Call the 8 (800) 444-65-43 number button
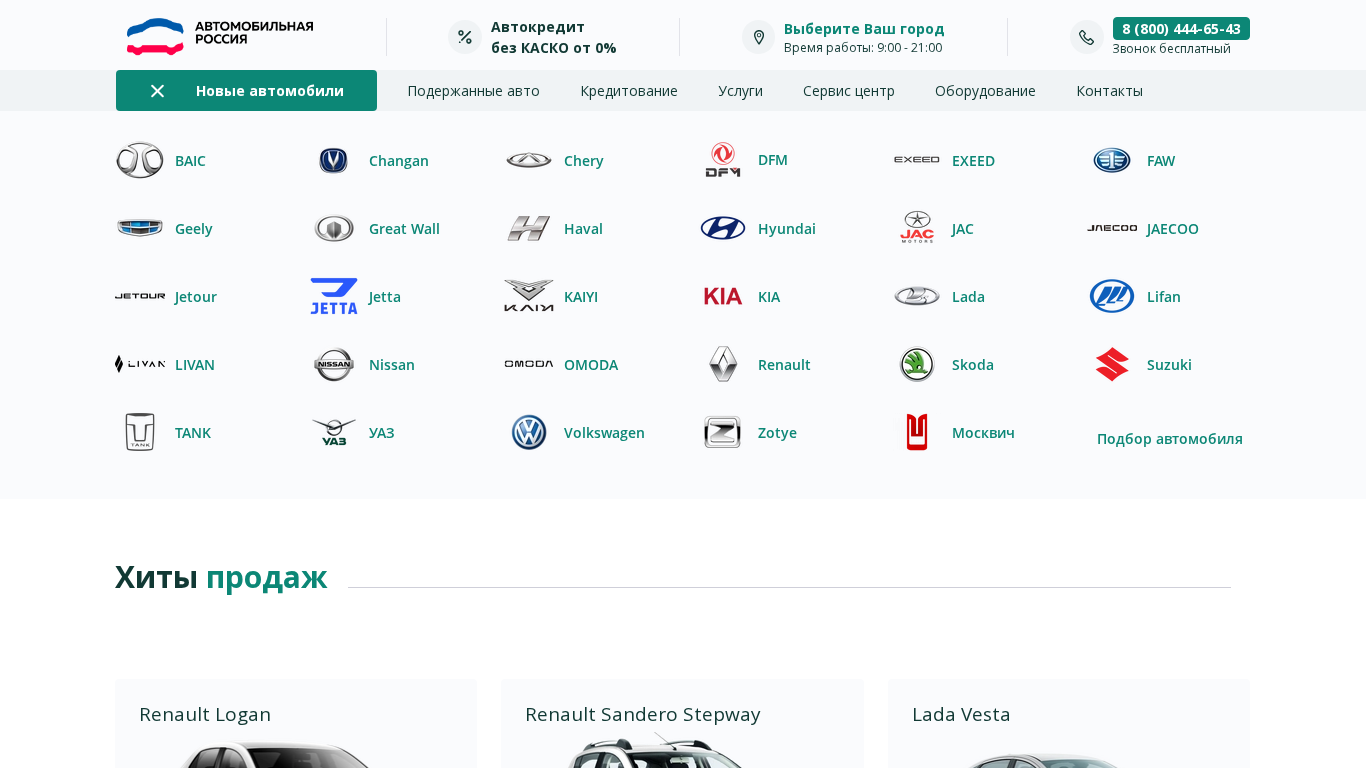Screen dimensions: 1366x768 pyautogui.click(x=1181, y=28)
